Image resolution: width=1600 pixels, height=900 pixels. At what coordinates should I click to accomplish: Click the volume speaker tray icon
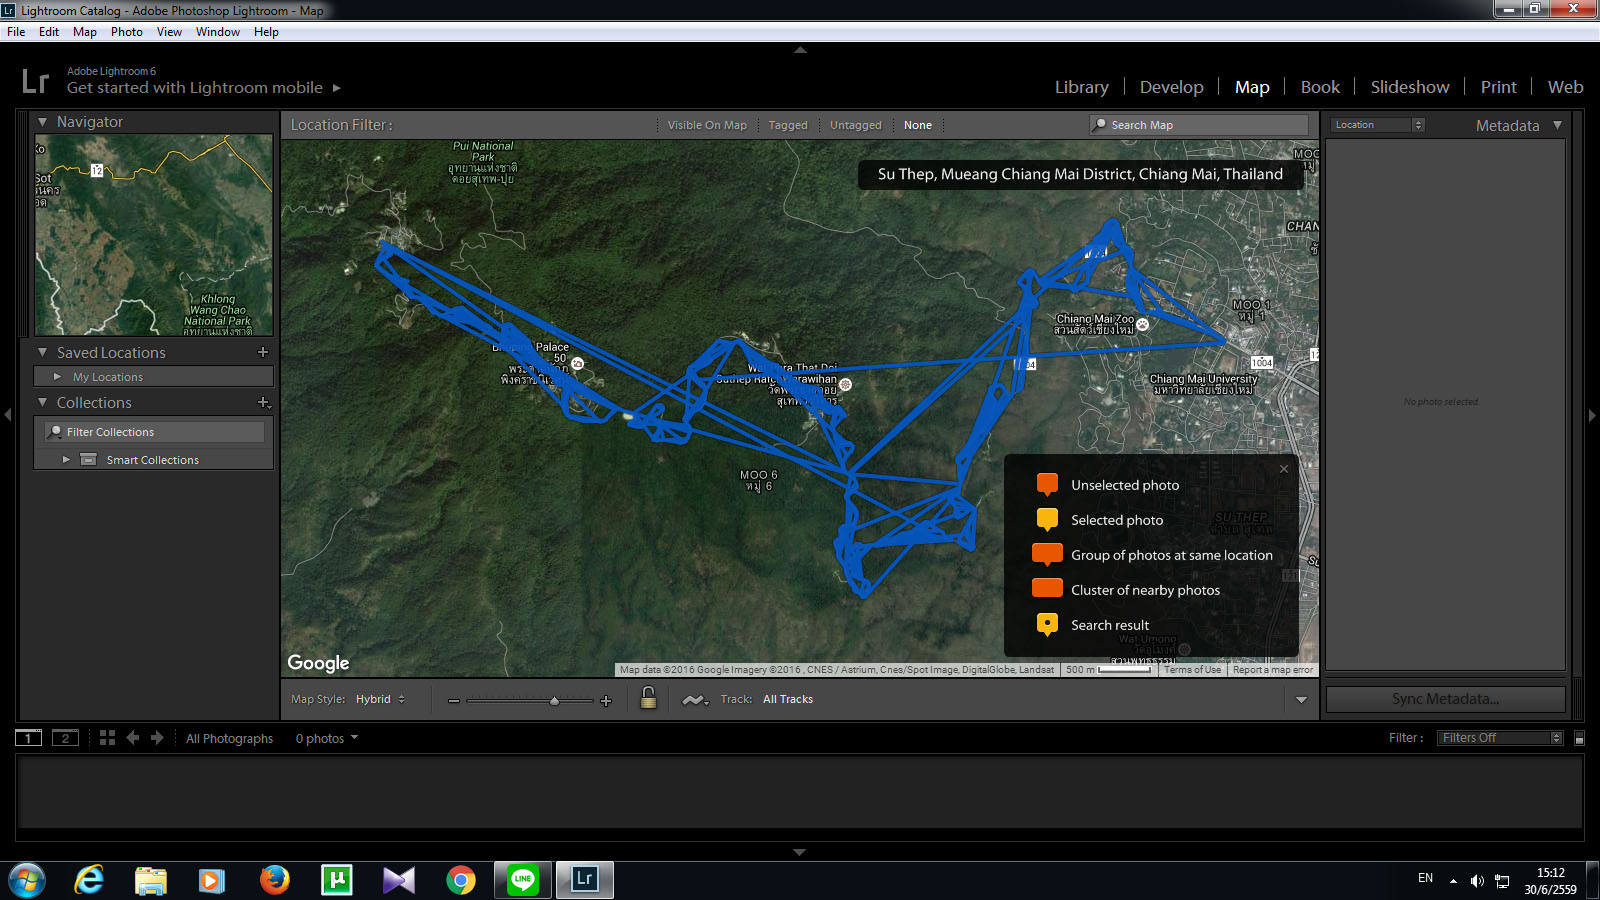click(x=1477, y=880)
